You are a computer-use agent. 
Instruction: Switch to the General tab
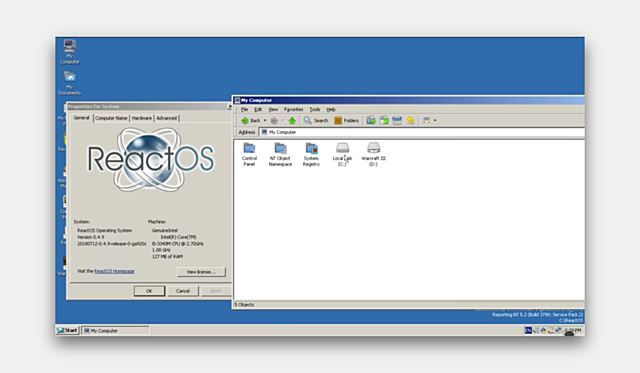[81, 118]
